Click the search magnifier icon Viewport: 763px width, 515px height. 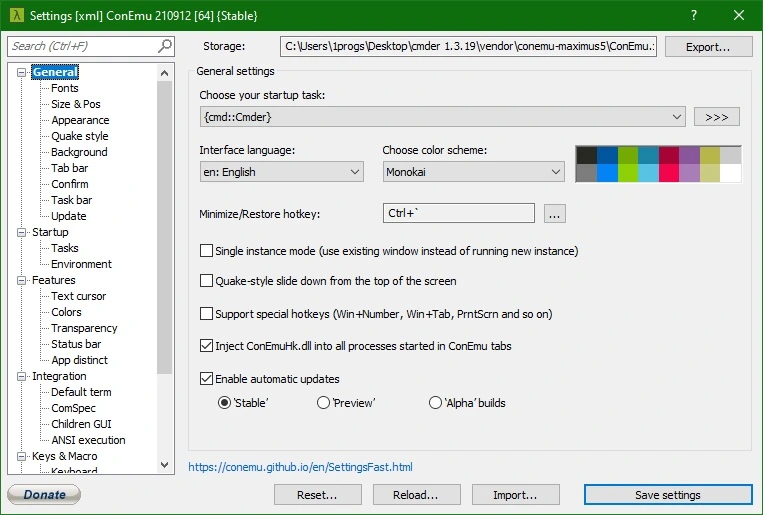click(x=165, y=46)
